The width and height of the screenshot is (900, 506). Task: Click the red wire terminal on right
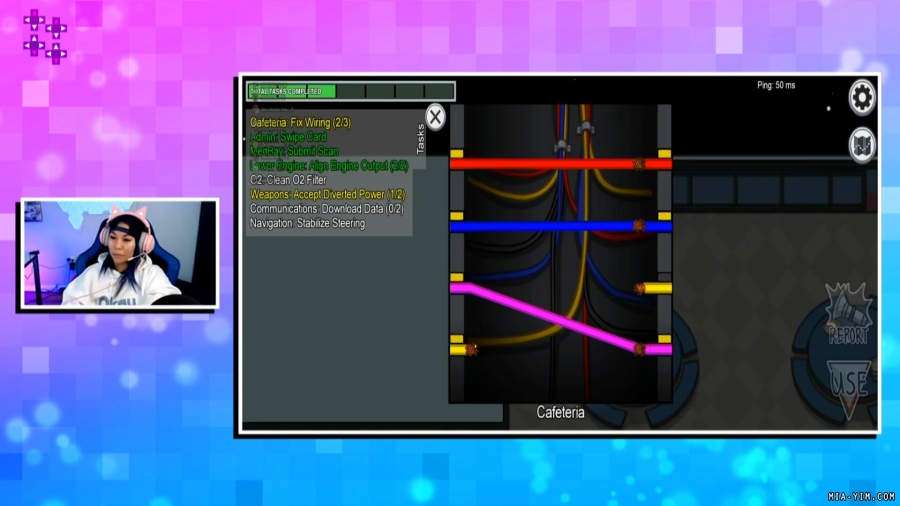[654, 164]
